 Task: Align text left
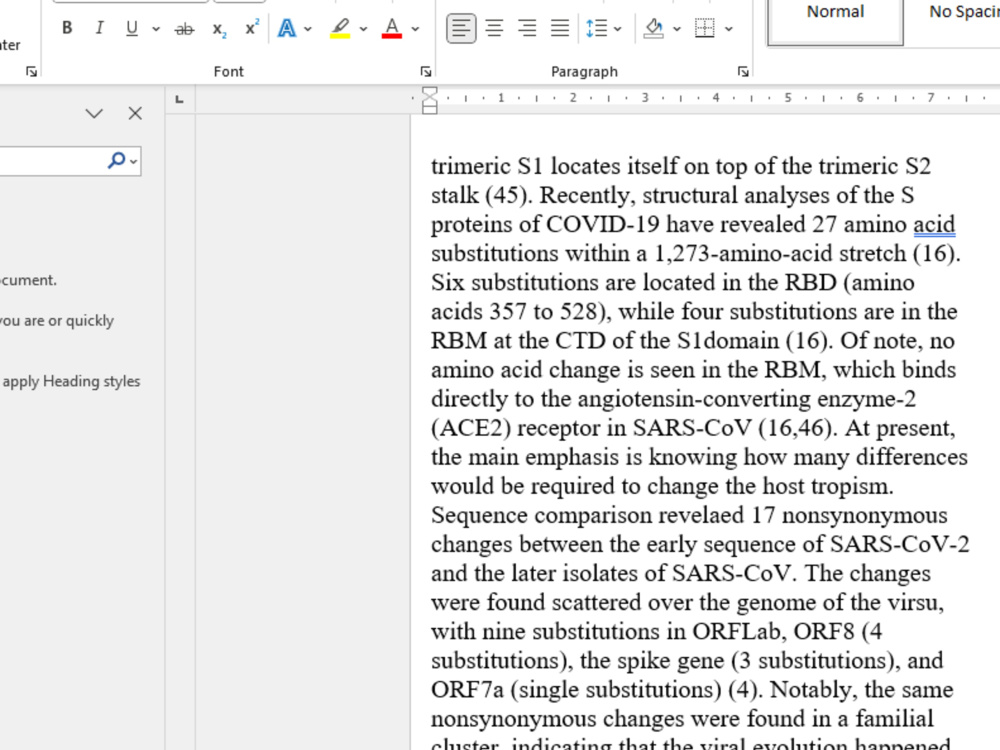(x=461, y=28)
